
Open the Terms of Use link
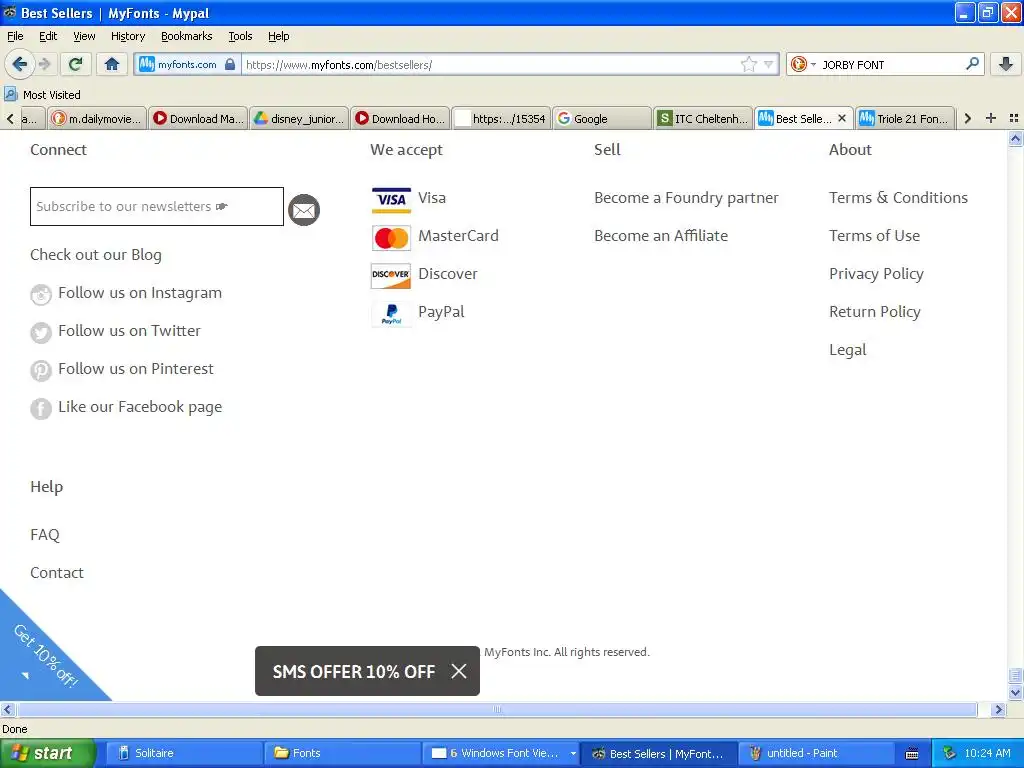click(x=874, y=236)
